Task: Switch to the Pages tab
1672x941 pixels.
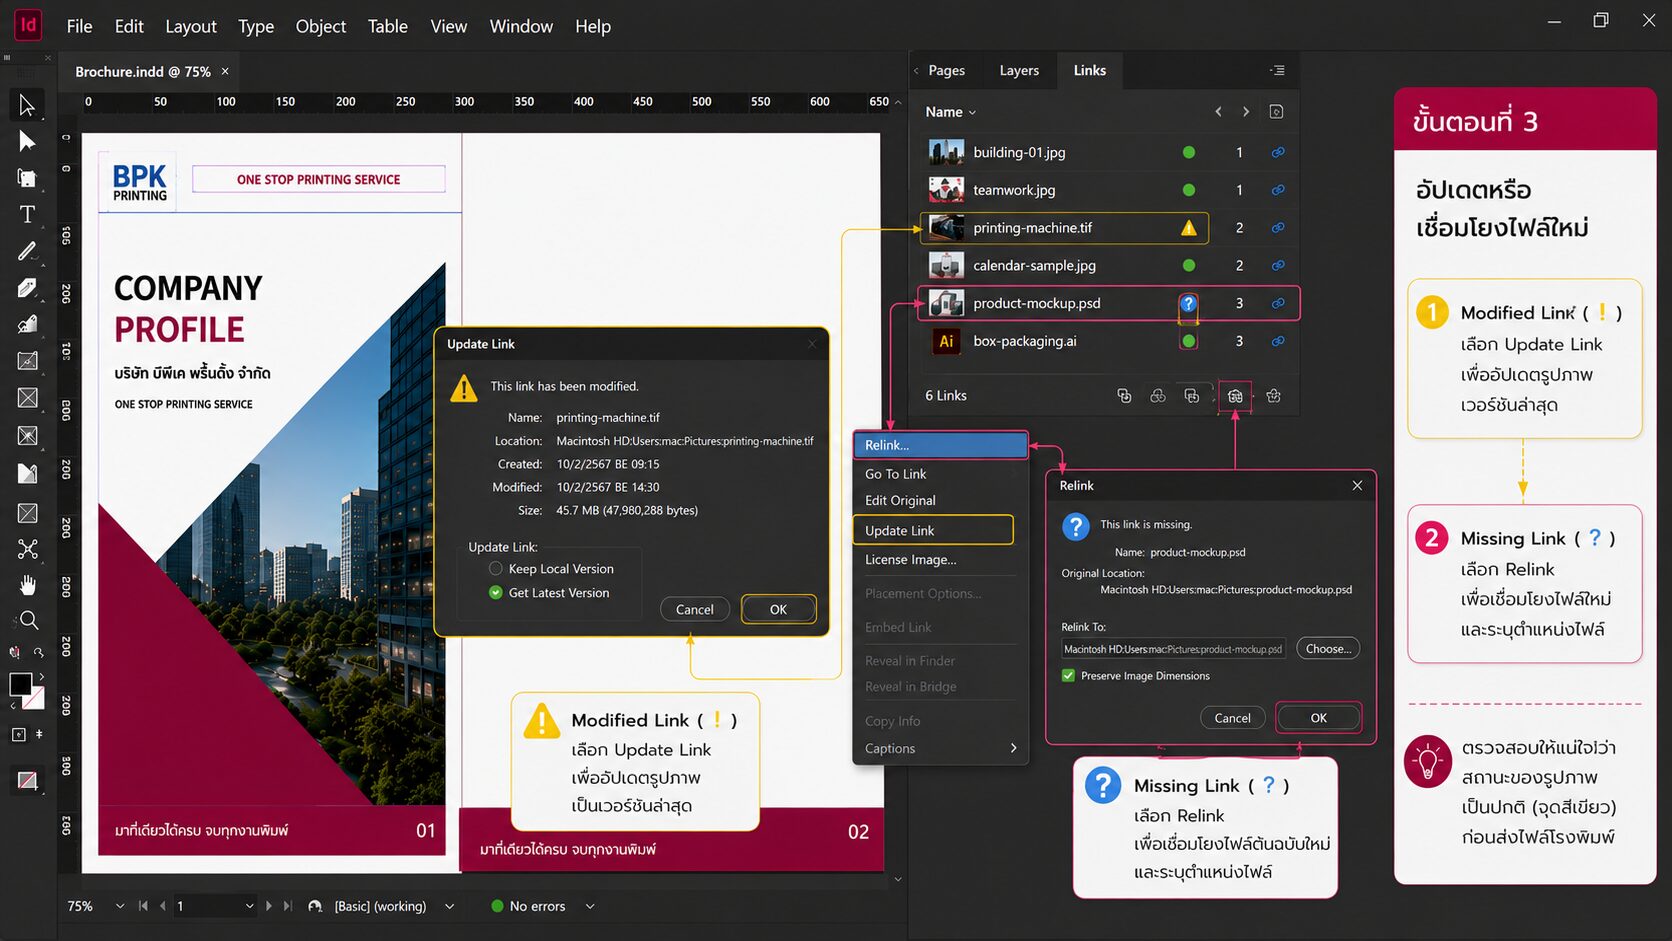Action: point(946,70)
